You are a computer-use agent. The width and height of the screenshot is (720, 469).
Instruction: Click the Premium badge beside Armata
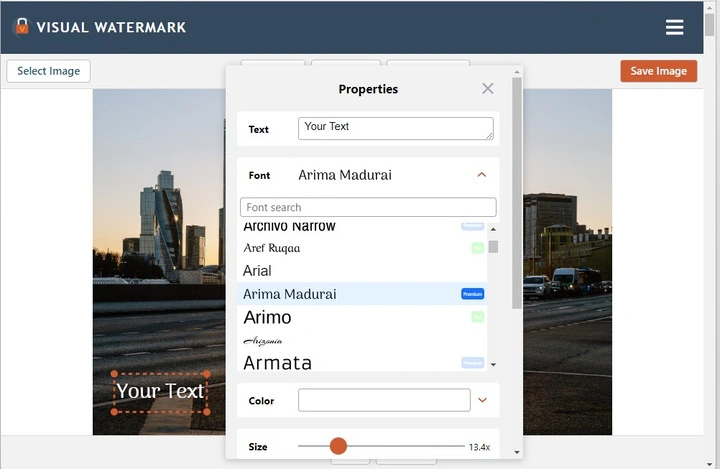pos(472,363)
